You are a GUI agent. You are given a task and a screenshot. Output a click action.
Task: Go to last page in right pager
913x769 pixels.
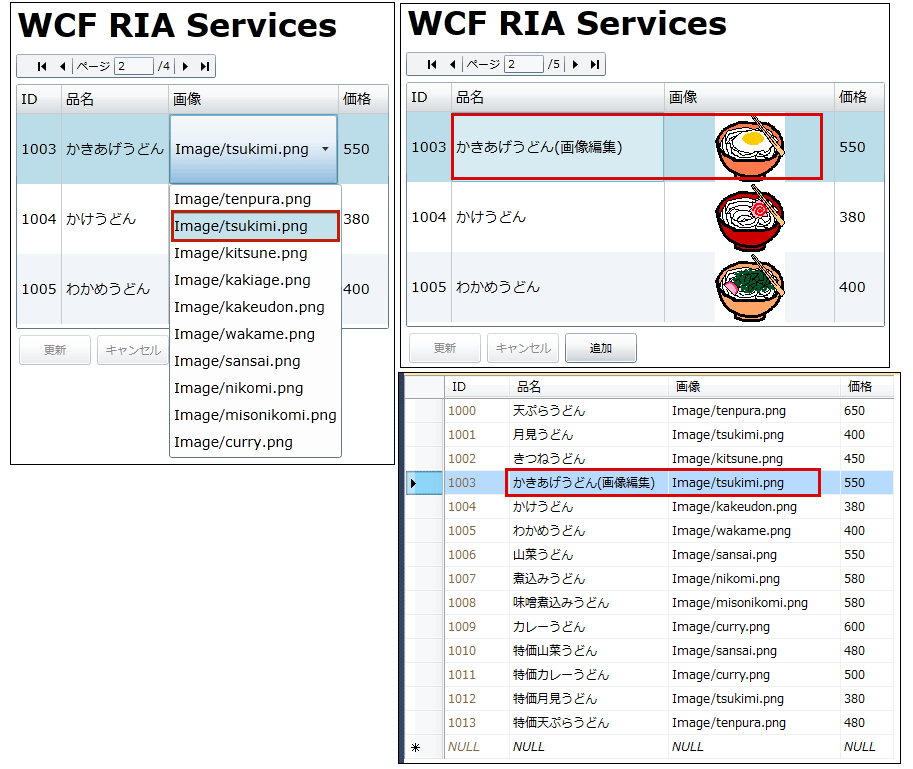(x=594, y=65)
